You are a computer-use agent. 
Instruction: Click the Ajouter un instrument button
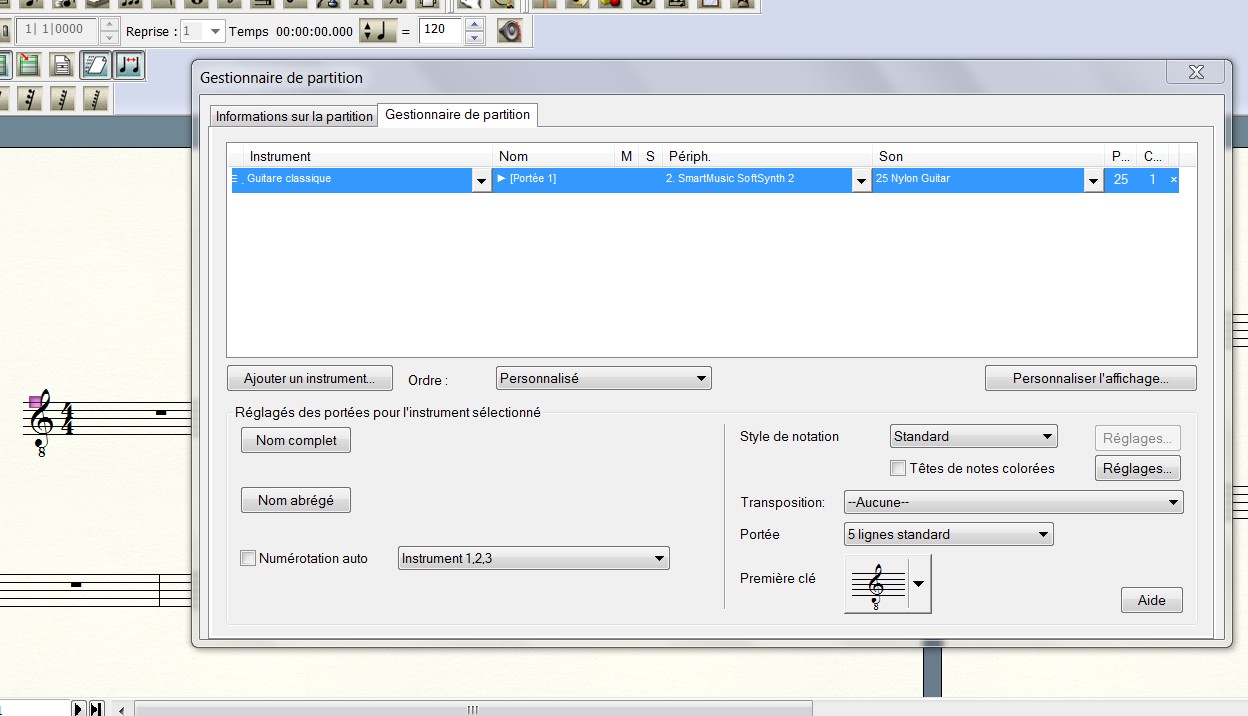(310, 378)
